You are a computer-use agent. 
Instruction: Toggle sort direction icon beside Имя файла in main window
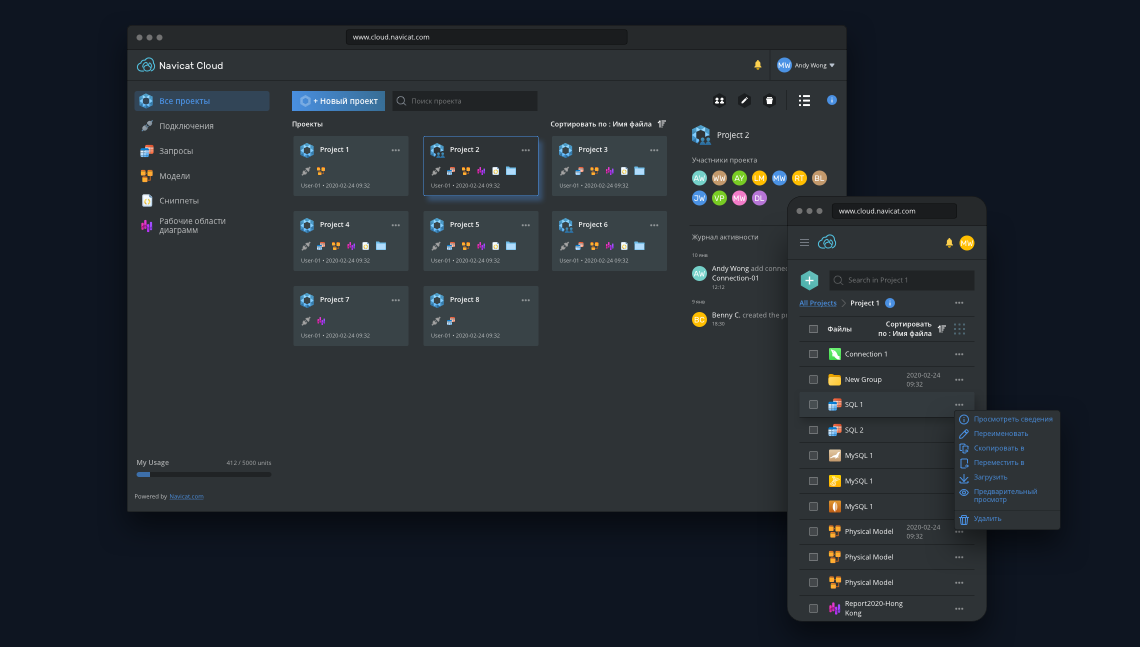click(x=662, y=124)
